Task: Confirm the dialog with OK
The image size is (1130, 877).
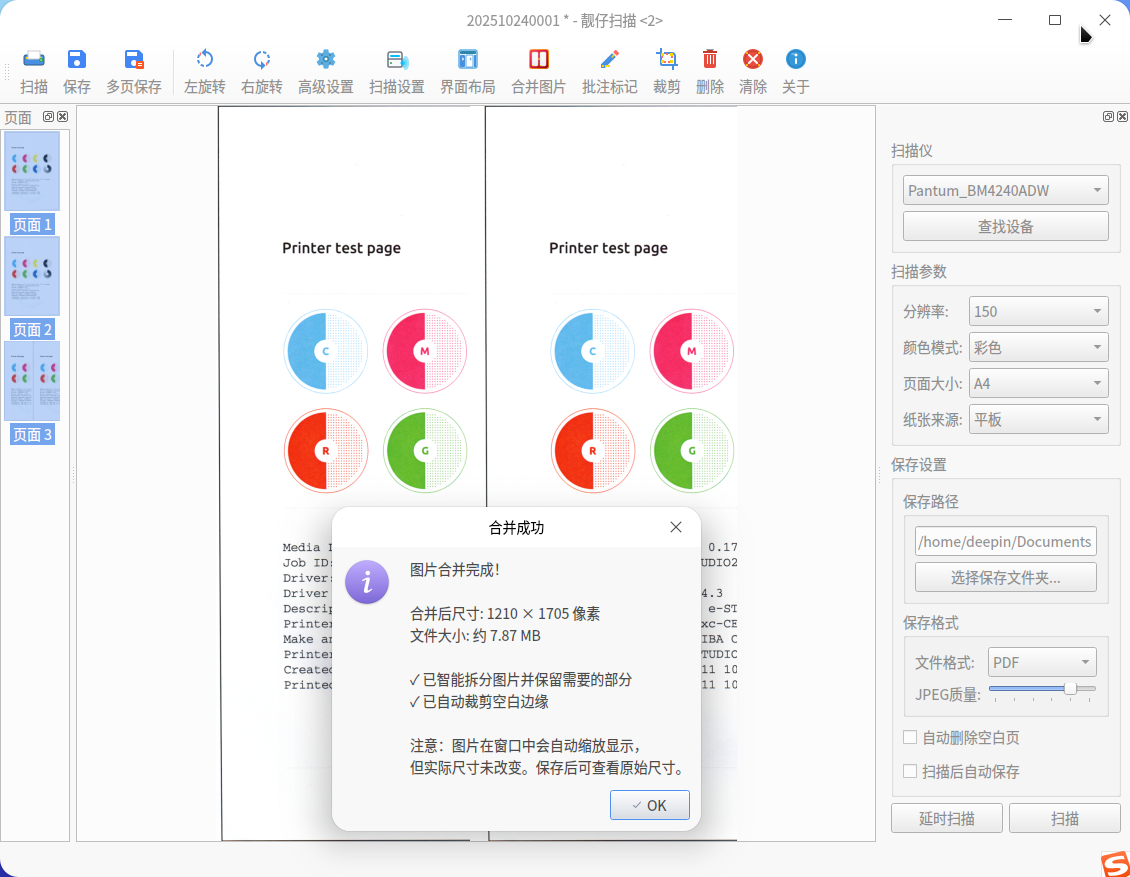Action: [649, 805]
